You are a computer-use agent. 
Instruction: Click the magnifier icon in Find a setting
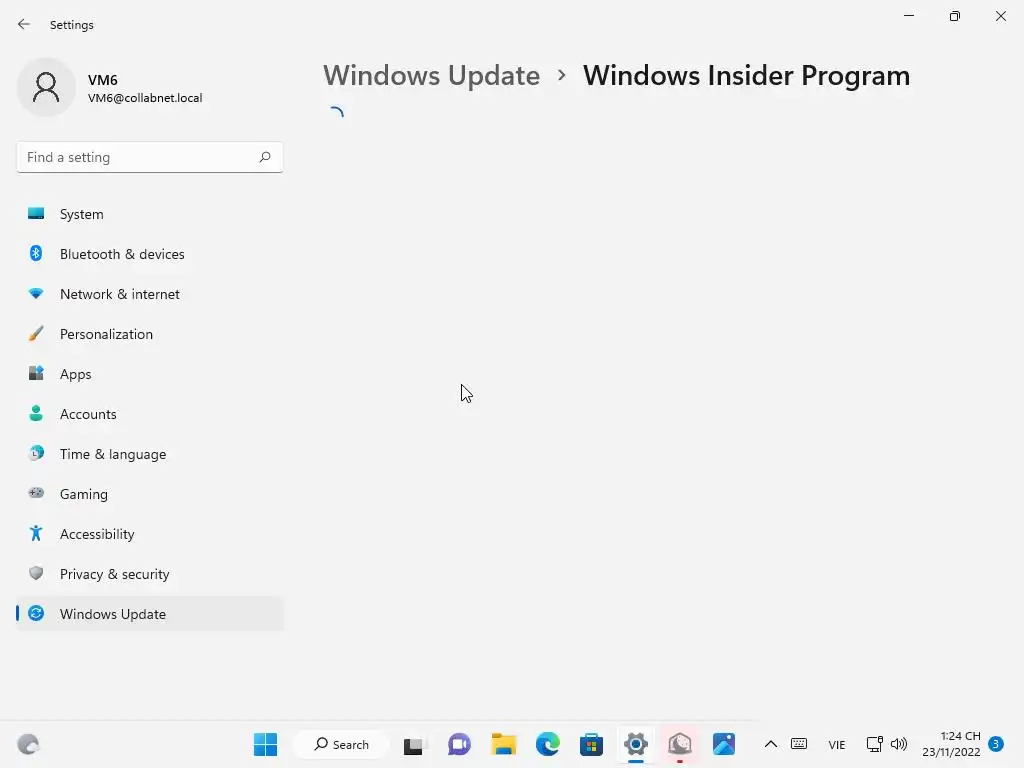pos(264,157)
